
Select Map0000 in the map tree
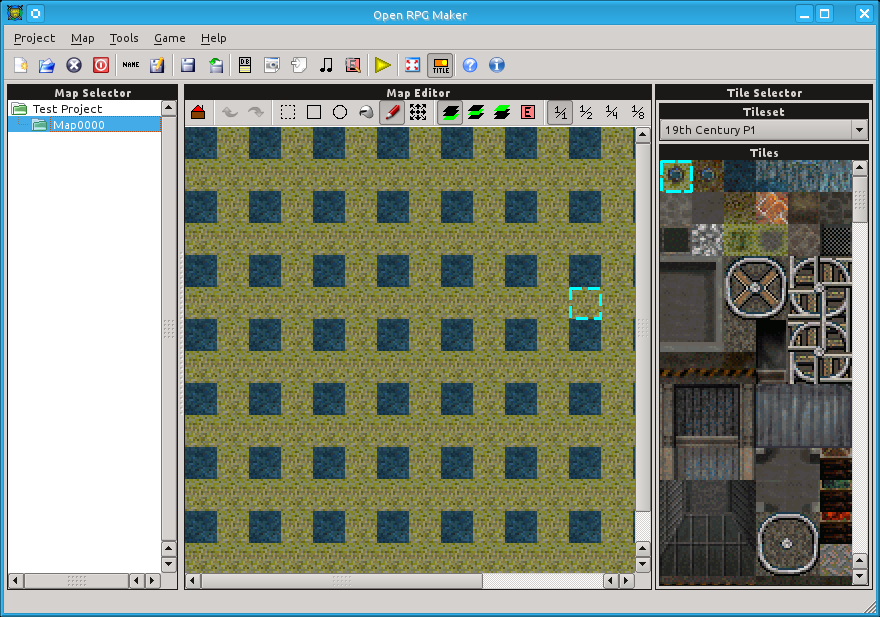coord(79,125)
